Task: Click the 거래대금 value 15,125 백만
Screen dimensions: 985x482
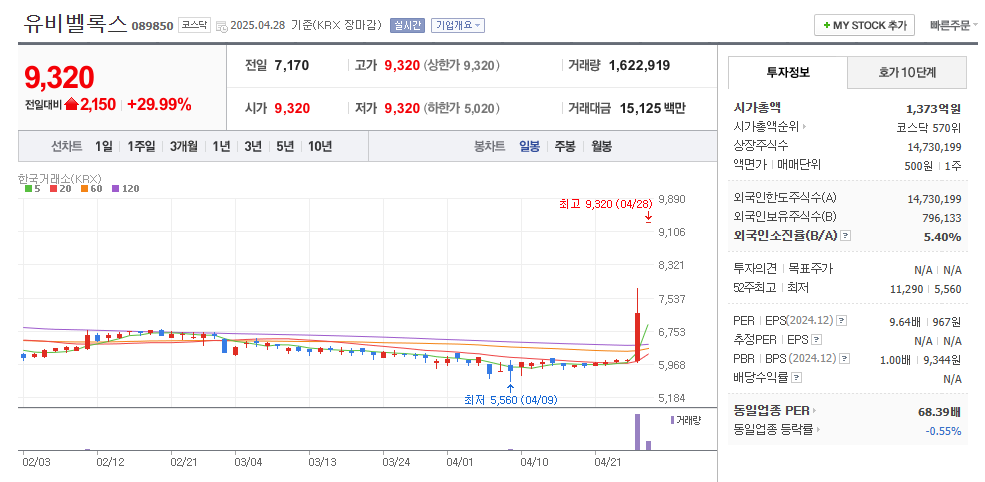Action: pos(653,108)
